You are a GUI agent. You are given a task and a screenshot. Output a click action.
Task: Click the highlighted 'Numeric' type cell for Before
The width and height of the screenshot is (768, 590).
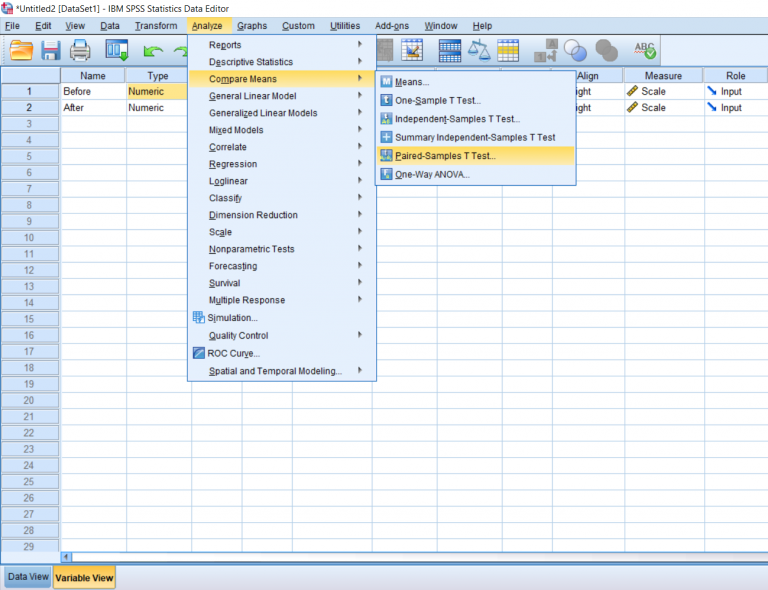point(157,91)
